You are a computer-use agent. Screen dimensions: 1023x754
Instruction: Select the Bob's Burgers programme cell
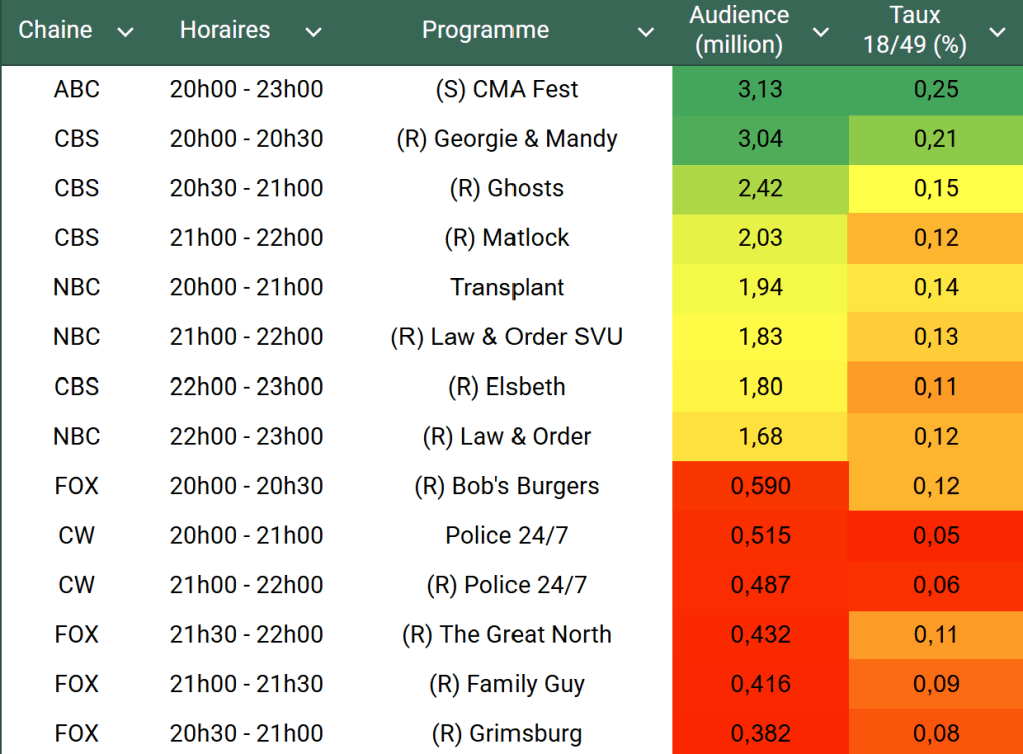tap(507, 486)
